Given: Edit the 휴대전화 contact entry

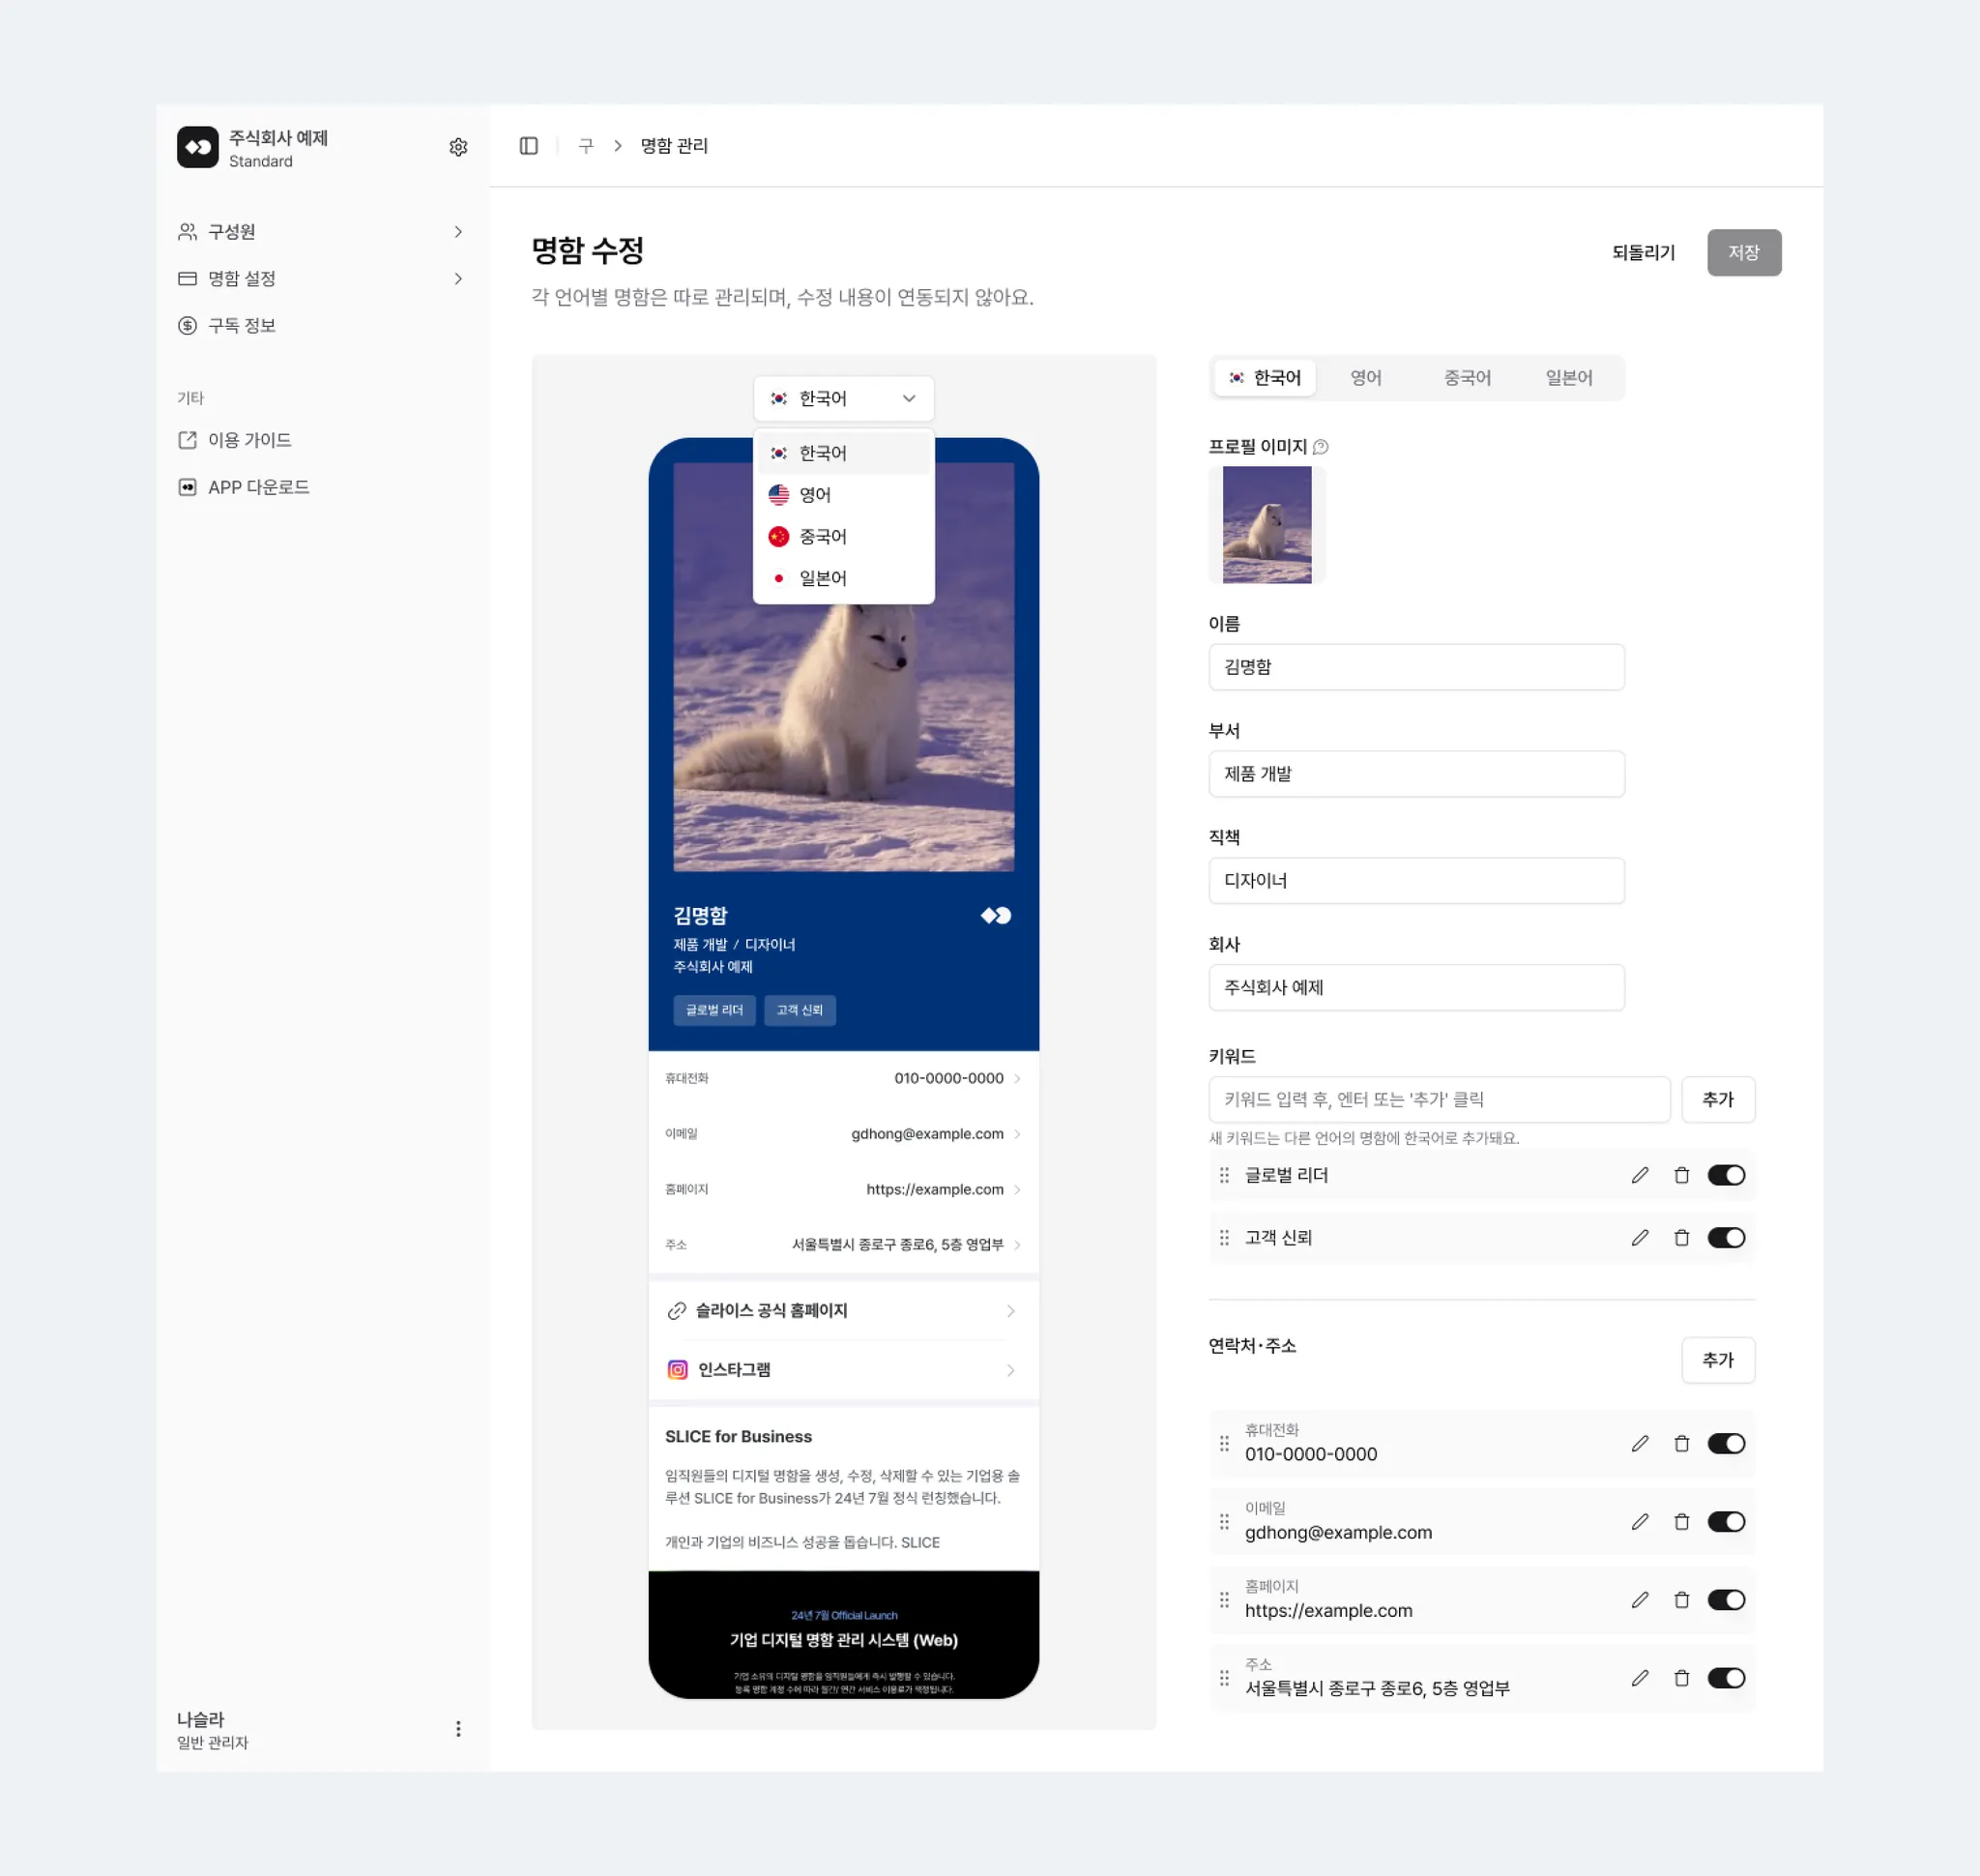Looking at the screenshot, I should click(1640, 1443).
